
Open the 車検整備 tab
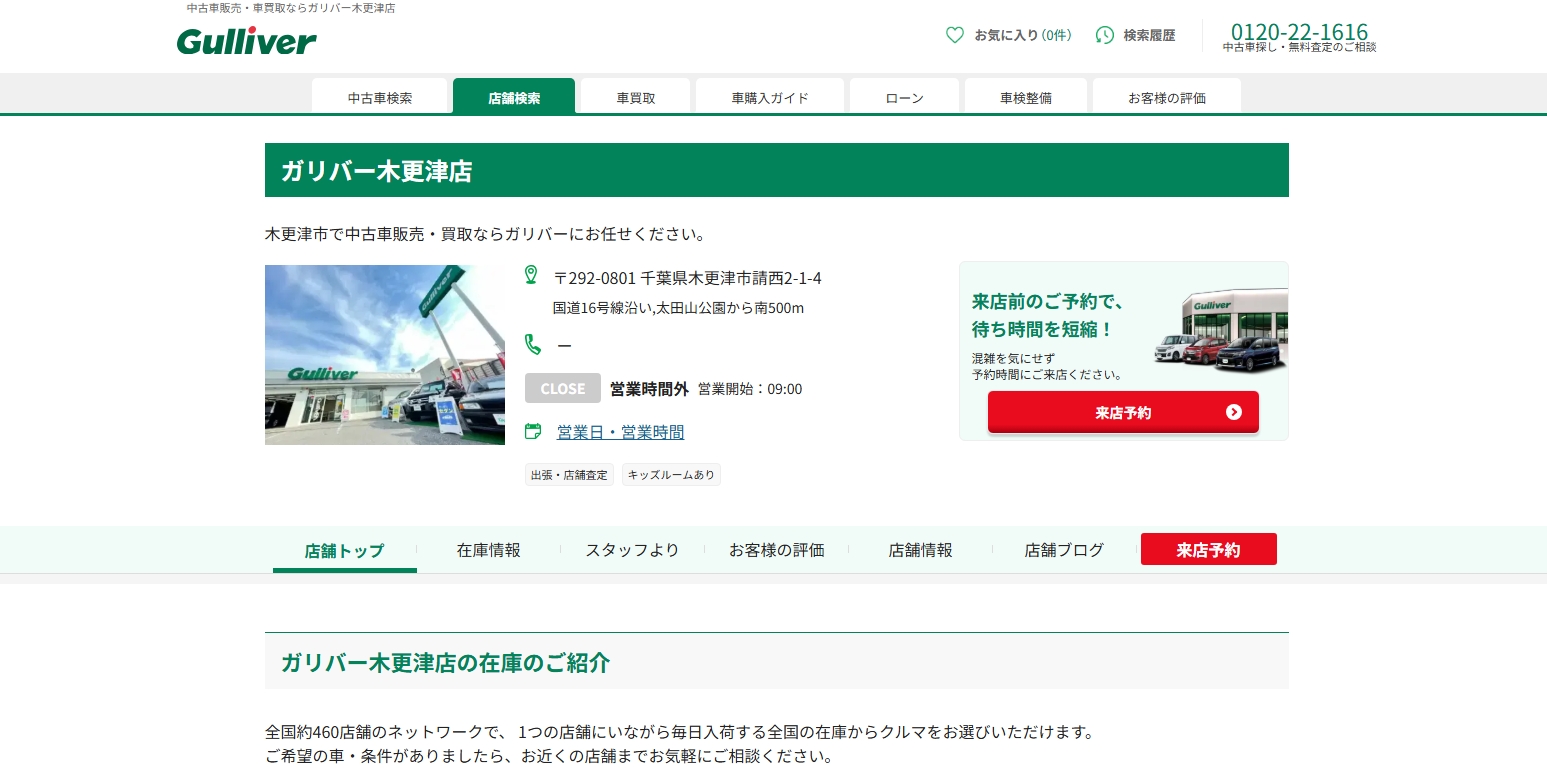pos(1025,98)
